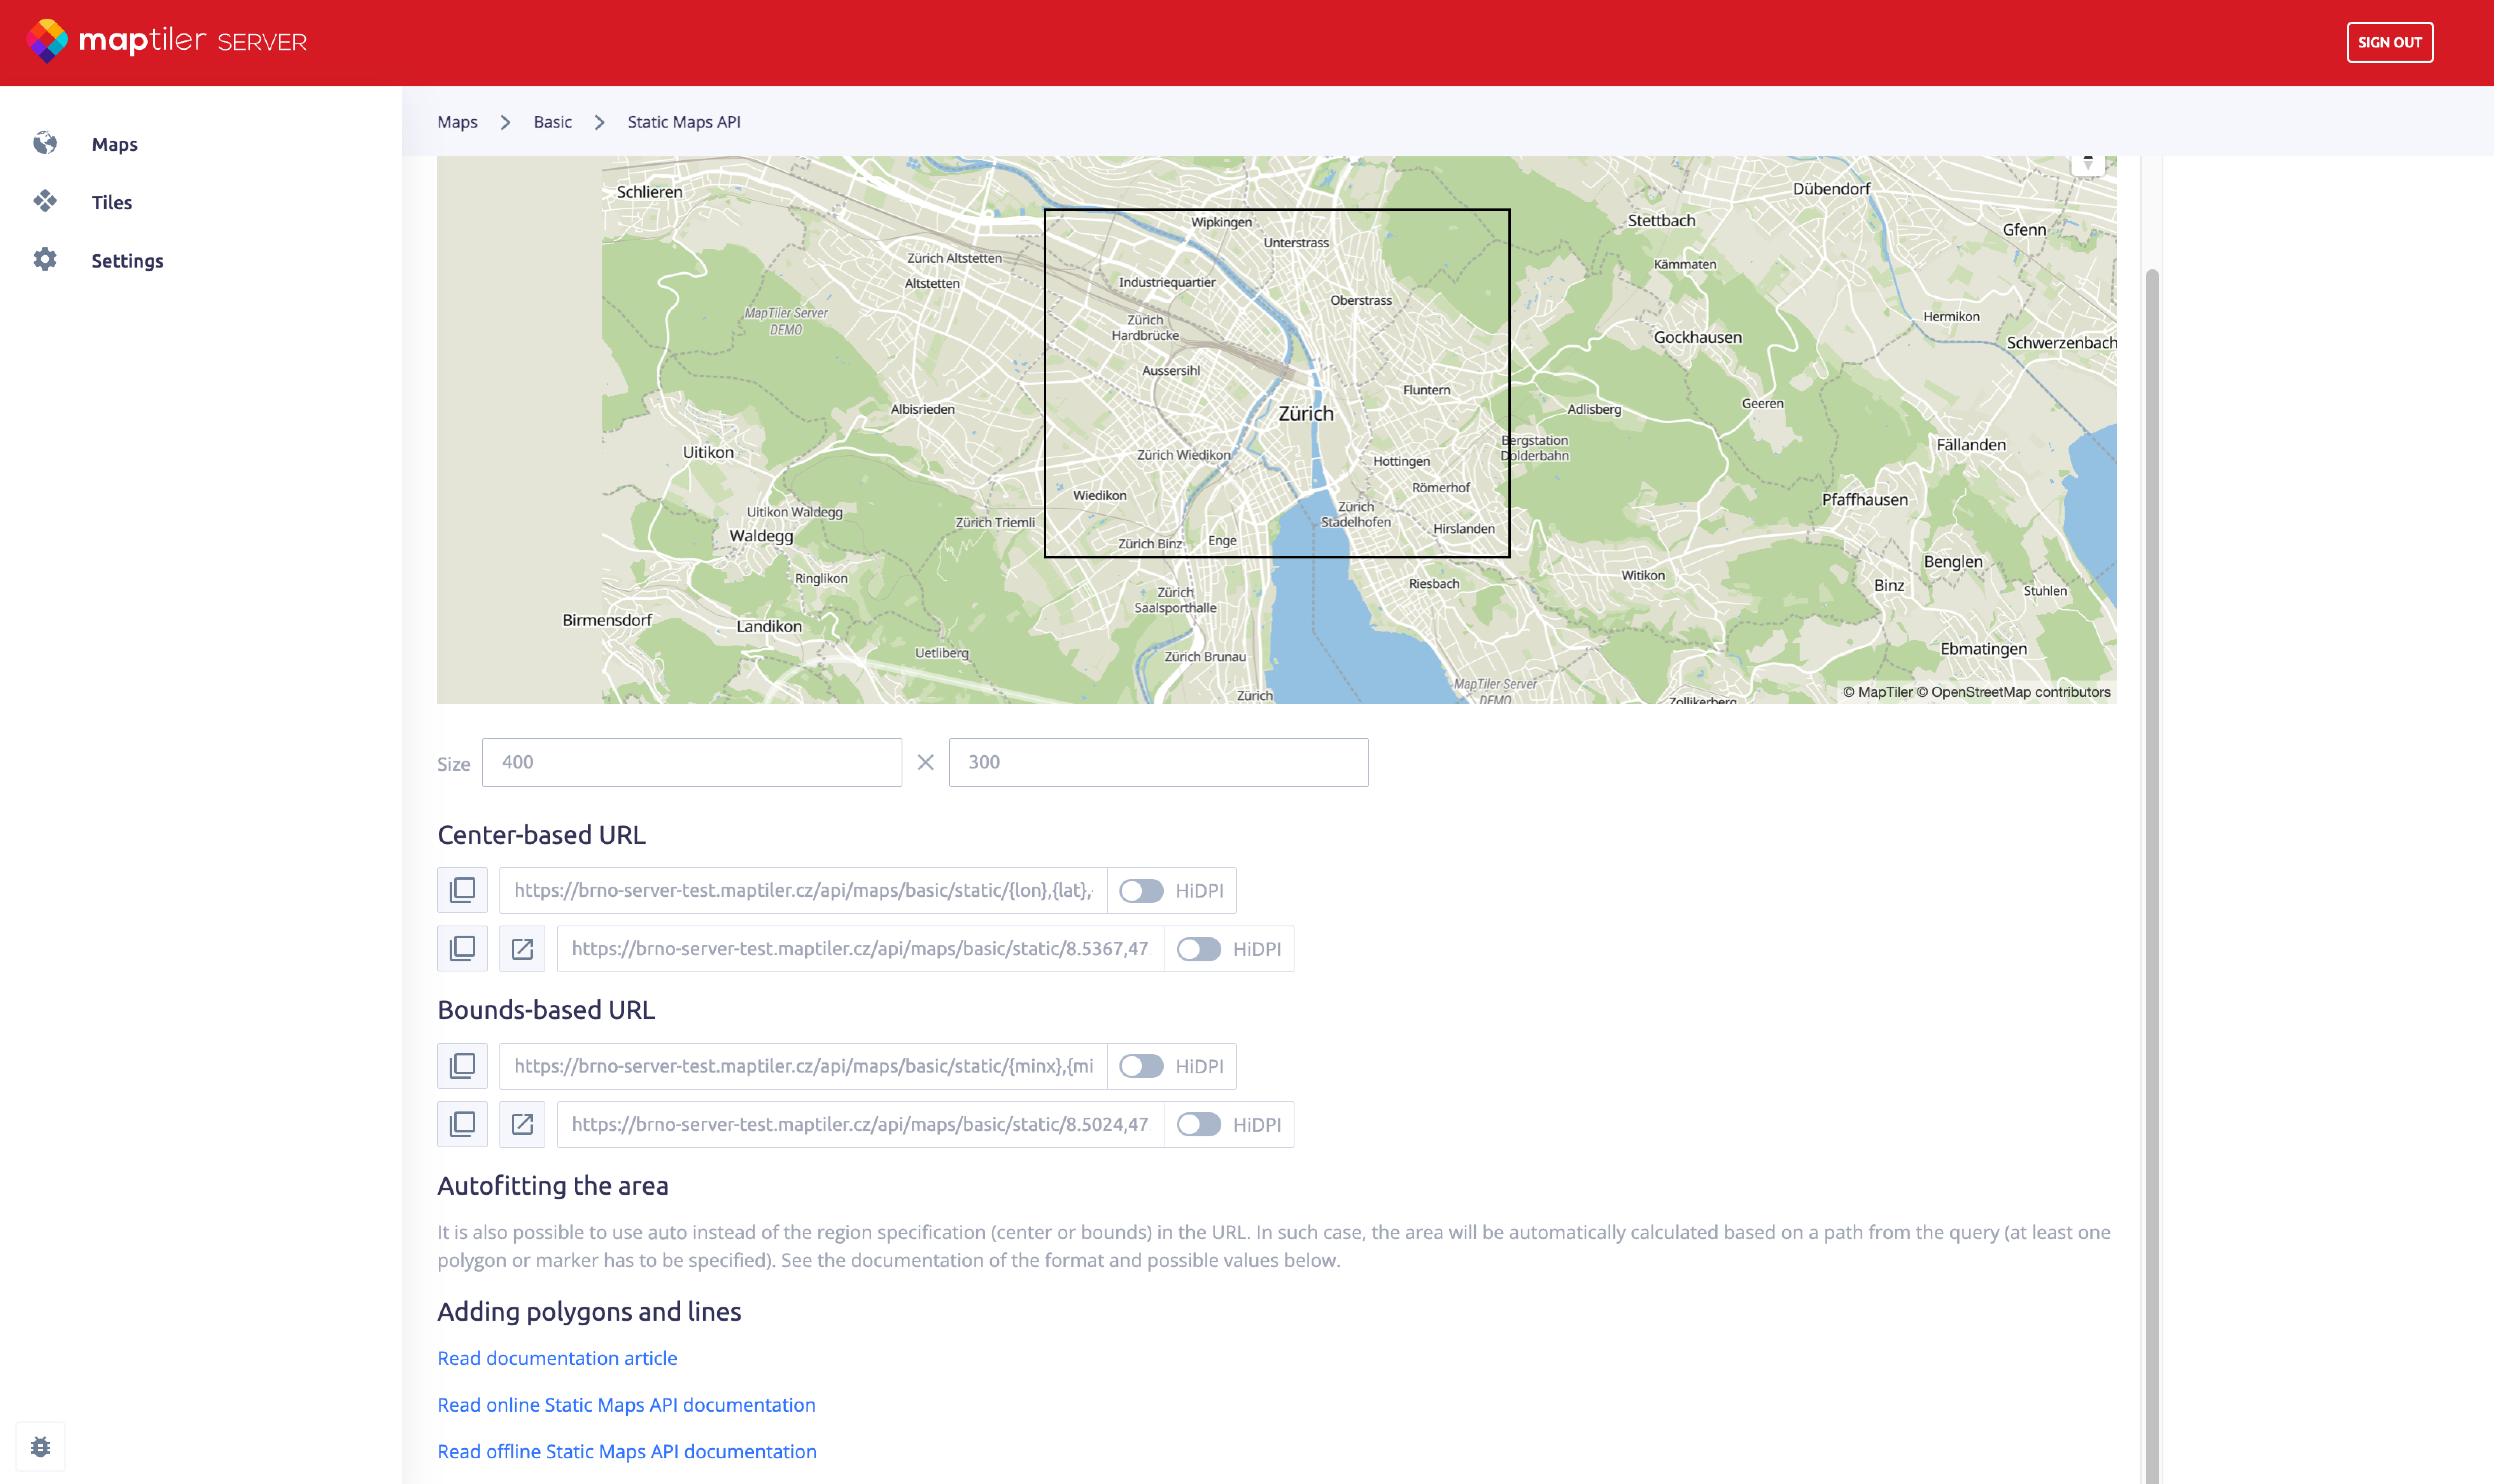The width and height of the screenshot is (2494, 1484).
Task: Copy the Center-based example URL with coordinates
Action: point(462,948)
